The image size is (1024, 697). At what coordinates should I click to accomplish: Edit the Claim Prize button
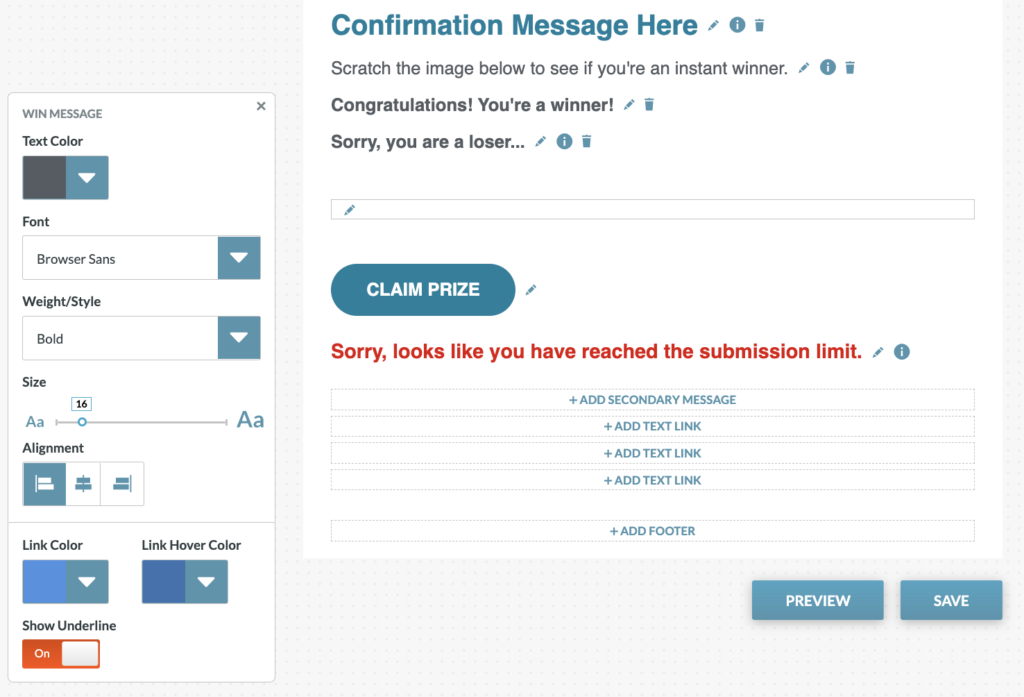pyautogui.click(x=531, y=290)
